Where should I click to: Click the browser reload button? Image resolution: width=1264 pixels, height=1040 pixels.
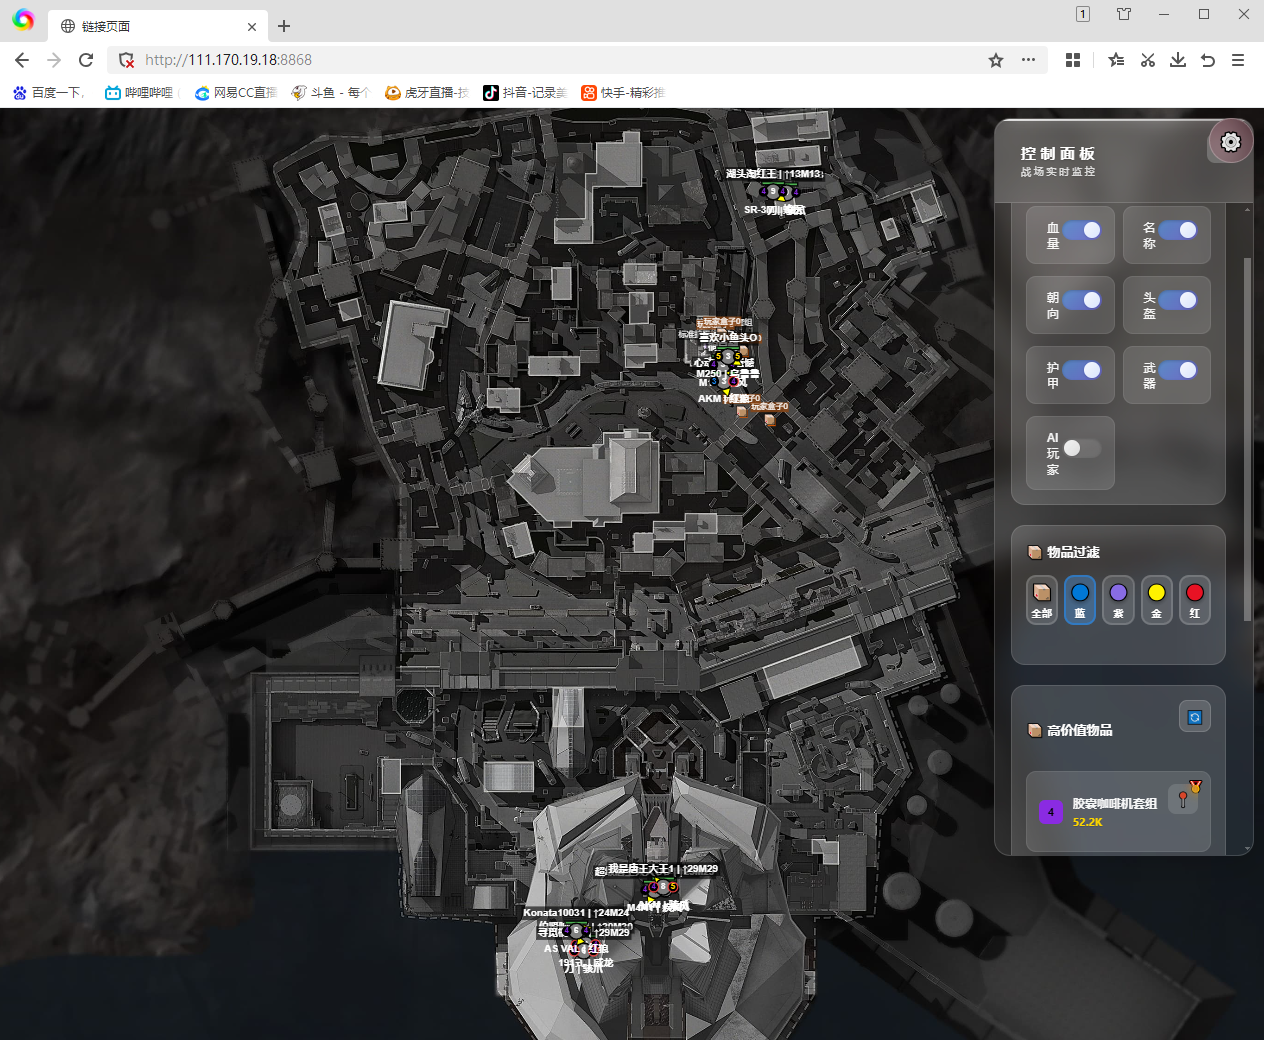pyautogui.click(x=86, y=60)
